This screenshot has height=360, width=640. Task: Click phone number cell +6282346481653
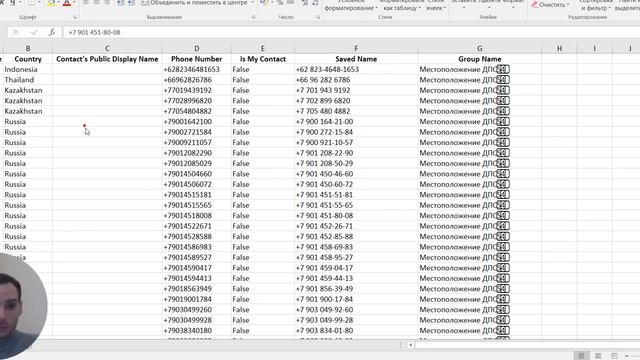[x=196, y=69]
